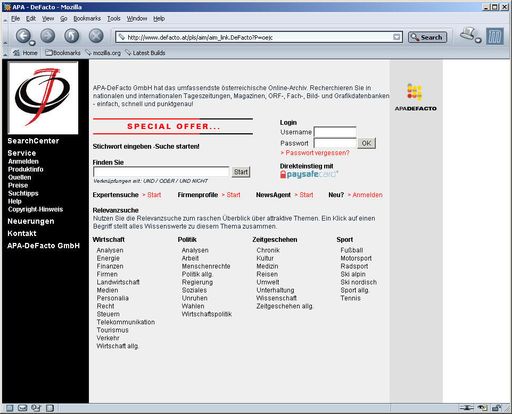Open Tennis under Sport
Screen dimensions: 512x414
coord(350,298)
